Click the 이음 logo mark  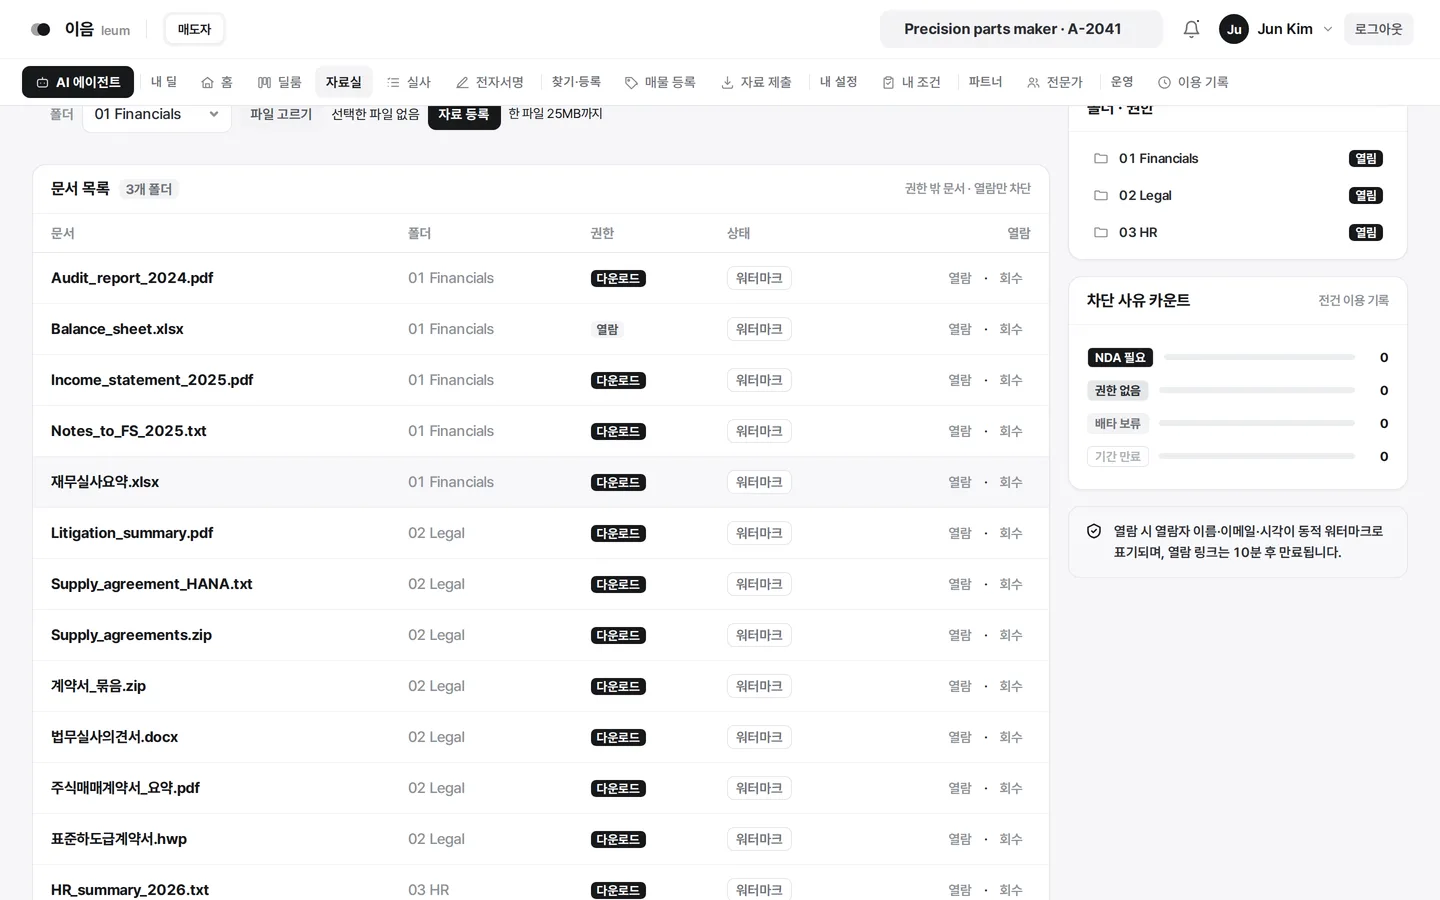coord(41,29)
